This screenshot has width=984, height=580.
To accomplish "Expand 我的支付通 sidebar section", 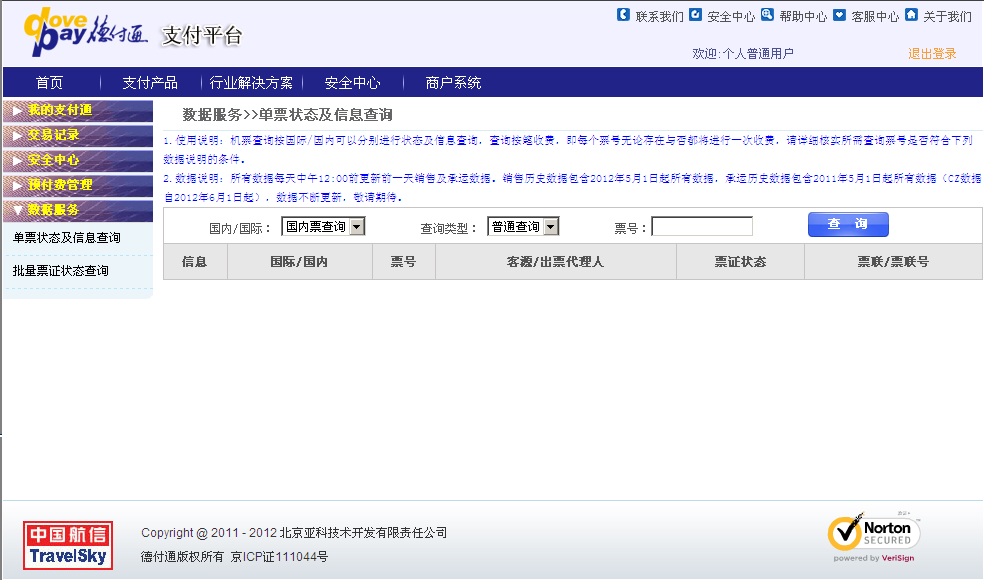I will click(60, 110).
